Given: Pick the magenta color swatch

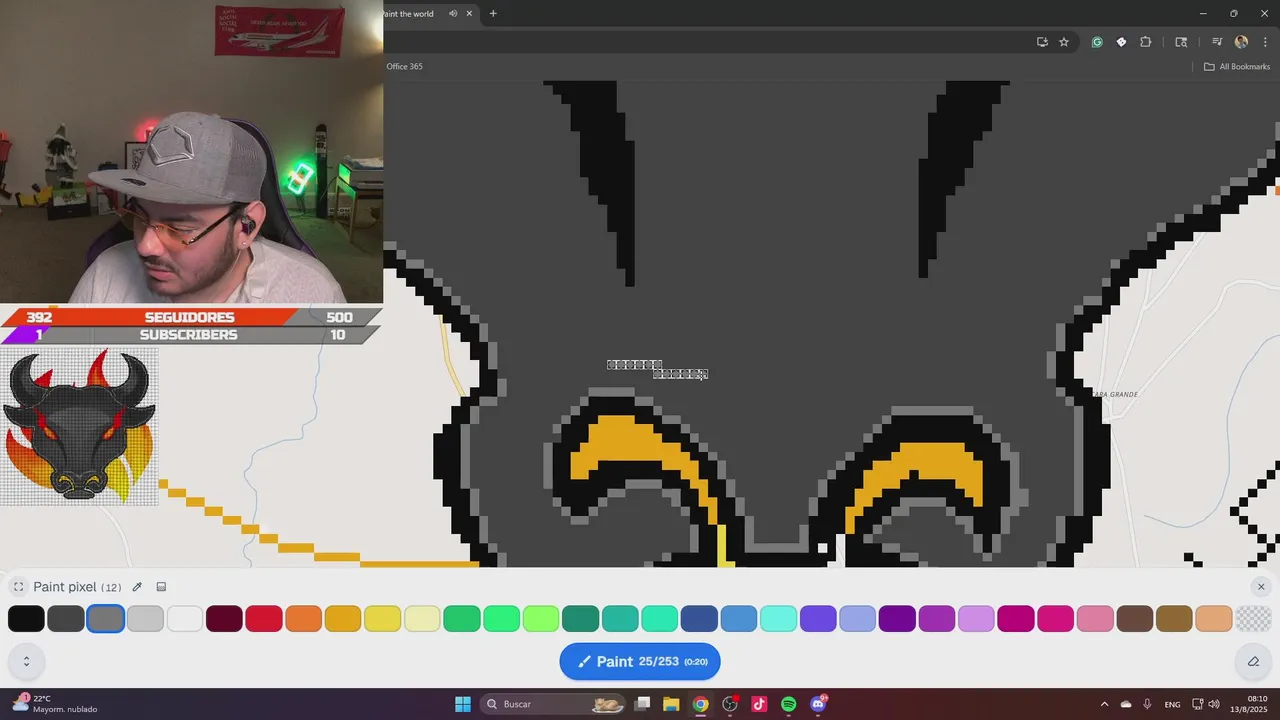Looking at the screenshot, I should pyautogui.click(x=1016, y=618).
